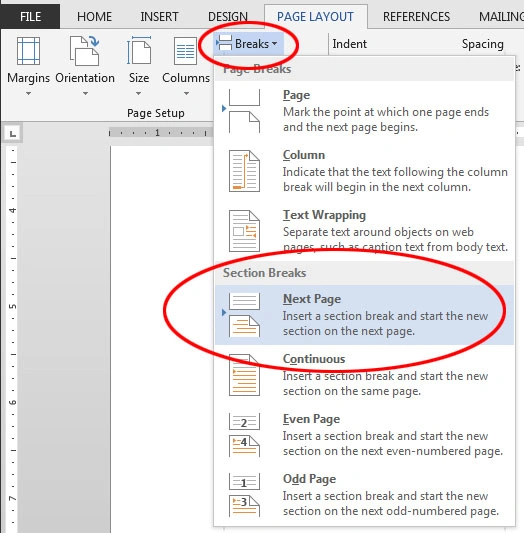This screenshot has width=524, height=533.
Task: Choose the Text Wrapping entry title
Action: 324,215
